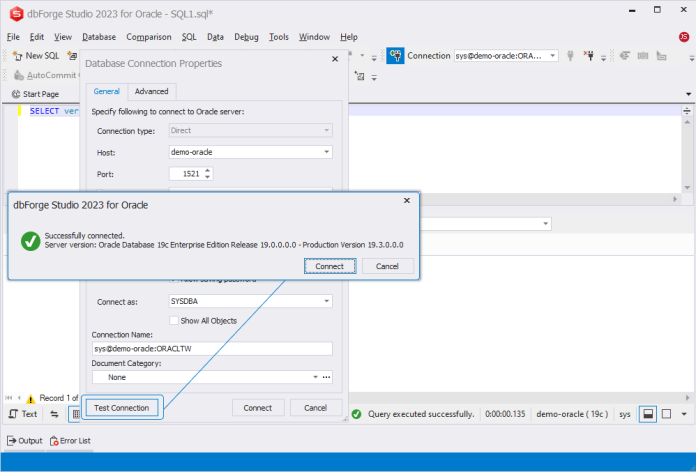
Task: Open the Error List panel
Action: pyautogui.click(x=71, y=440)
